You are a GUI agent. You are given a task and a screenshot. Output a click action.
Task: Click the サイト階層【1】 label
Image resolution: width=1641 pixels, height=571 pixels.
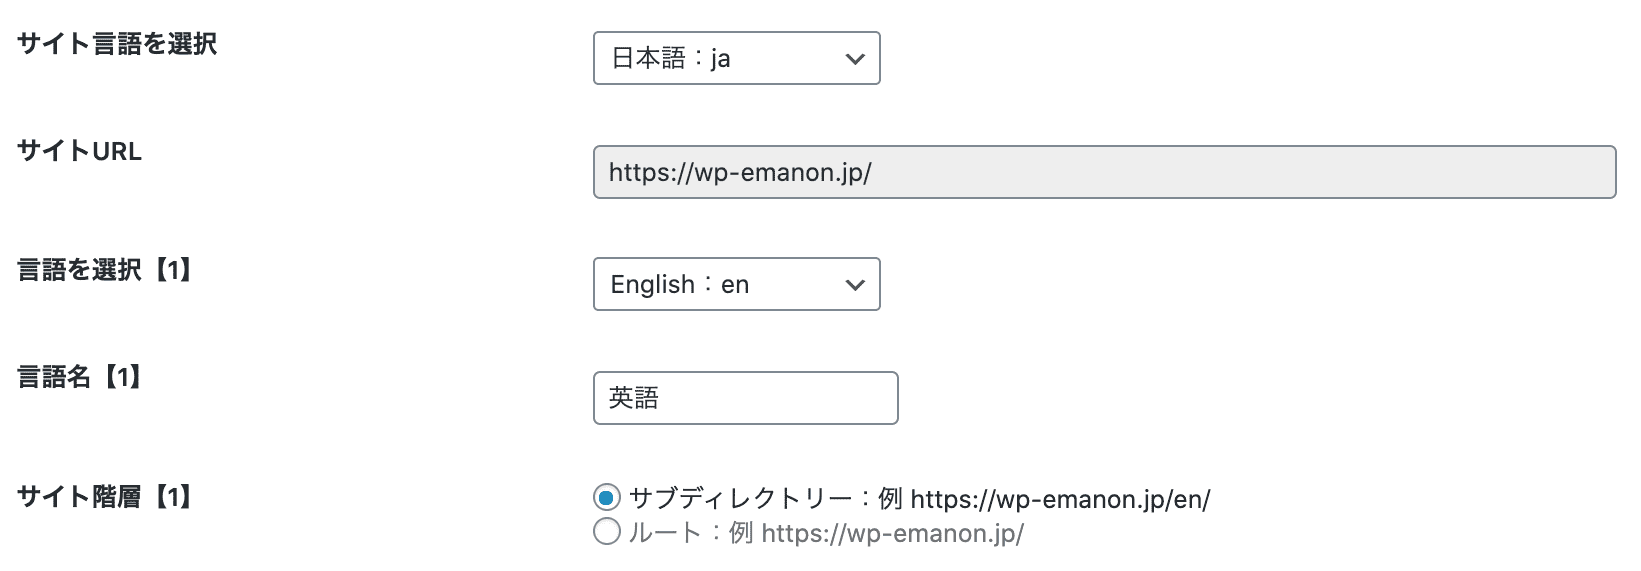click(105, 496)
